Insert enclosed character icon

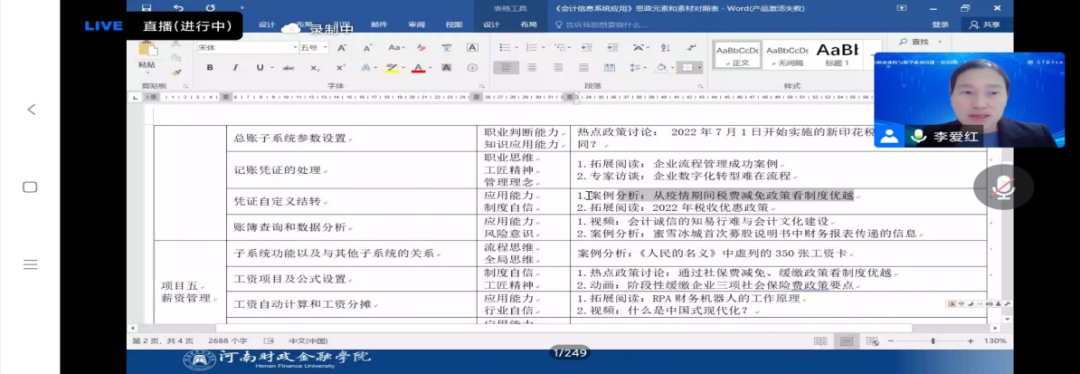472,67
